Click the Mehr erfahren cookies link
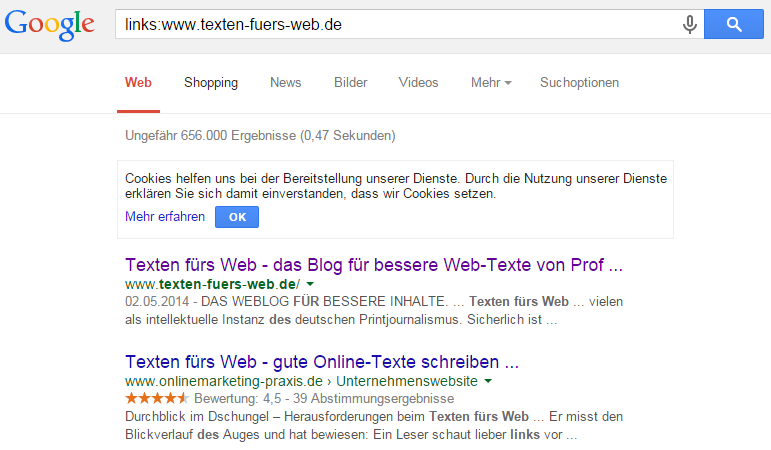Viewport: 771px width, 450px height. [165, 217]
